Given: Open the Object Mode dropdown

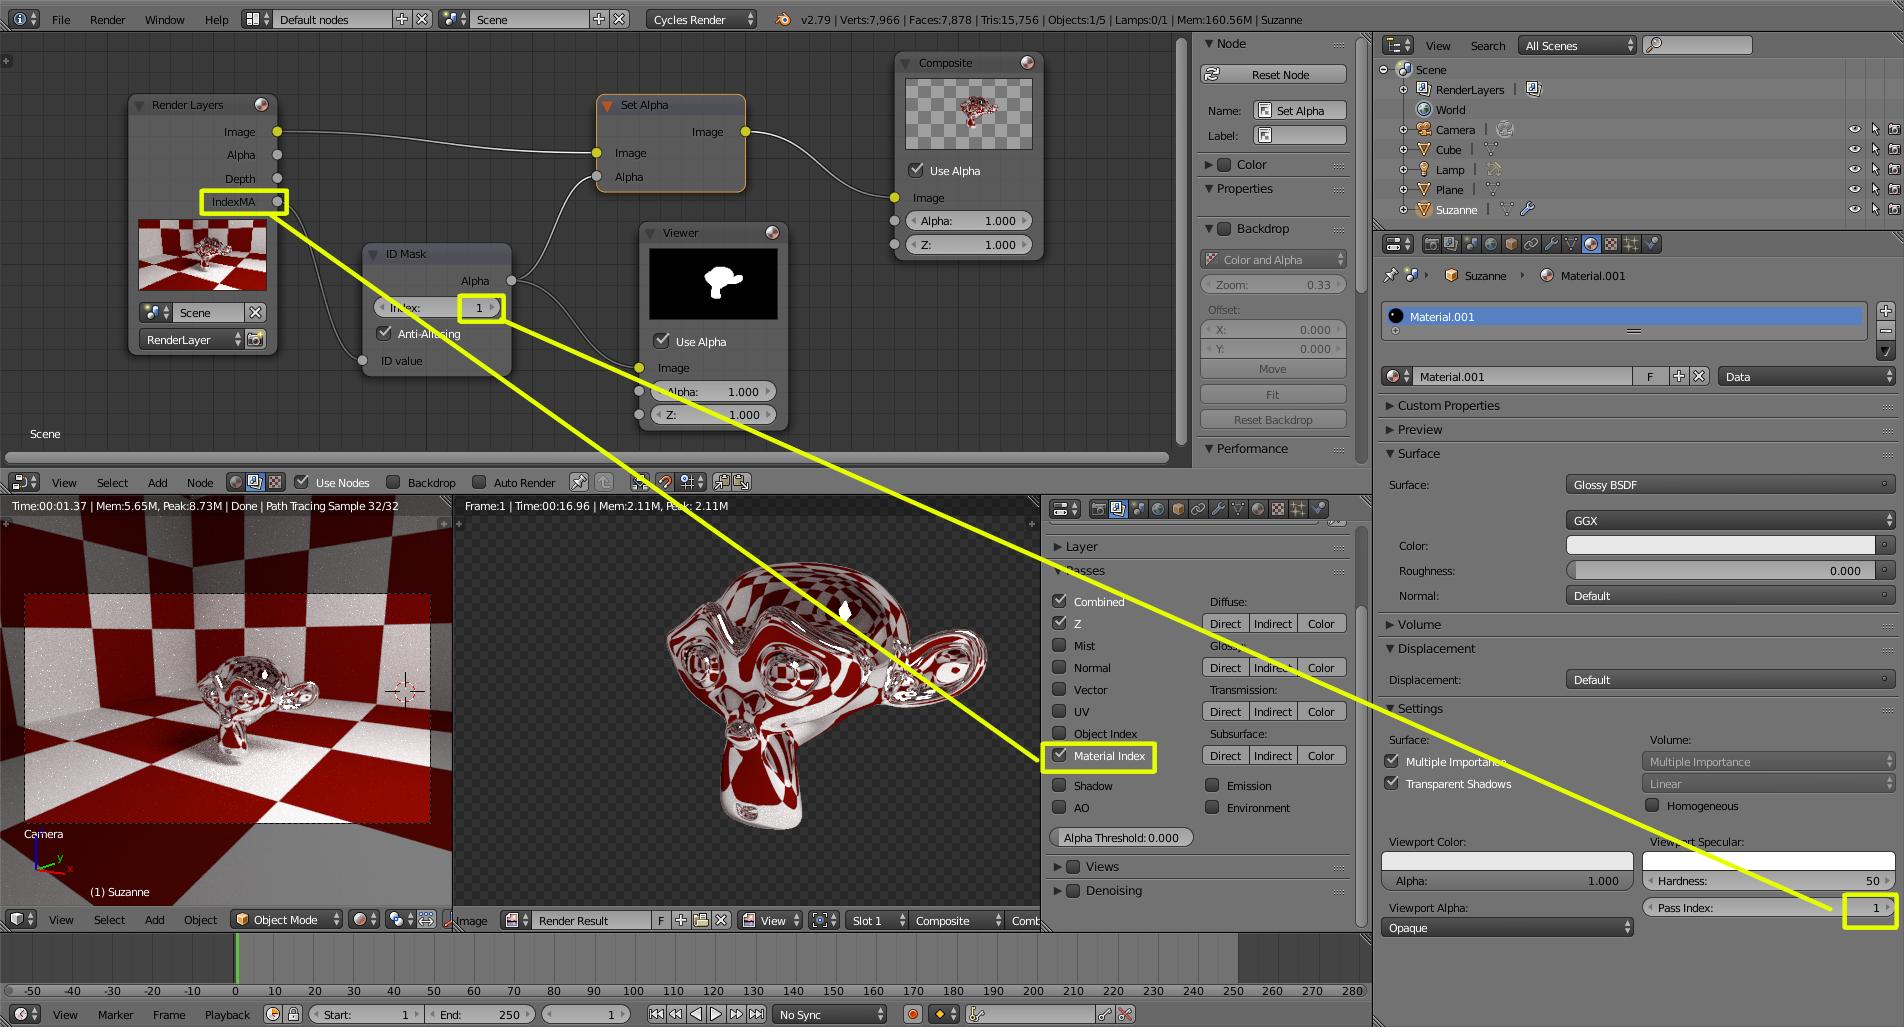Looking at the screenshot, I should (287, 920).
